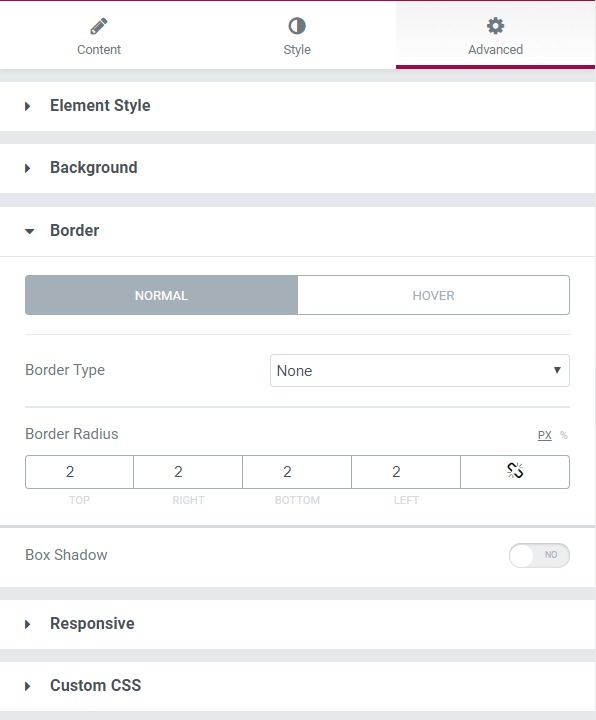Click the Border Type dropdown arrow
The height and width of the screenshot is (720, 596).
tap(557, 370)
